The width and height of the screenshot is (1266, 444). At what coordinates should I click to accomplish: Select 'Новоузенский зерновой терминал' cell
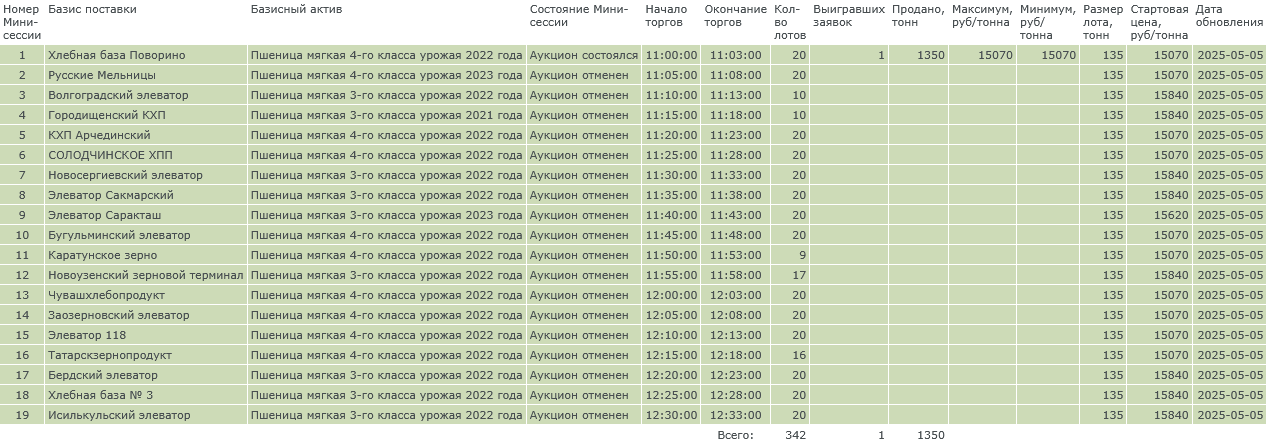[x=146, y=275]
